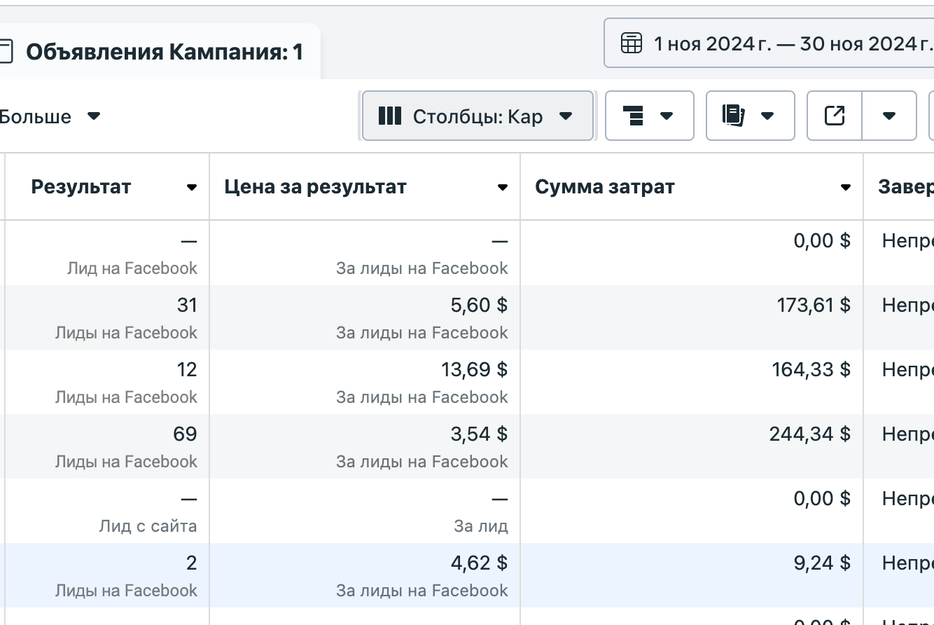This screenshot has height=625, width=934.
Task: Click the Лид с сайта label
Action: 148,526
